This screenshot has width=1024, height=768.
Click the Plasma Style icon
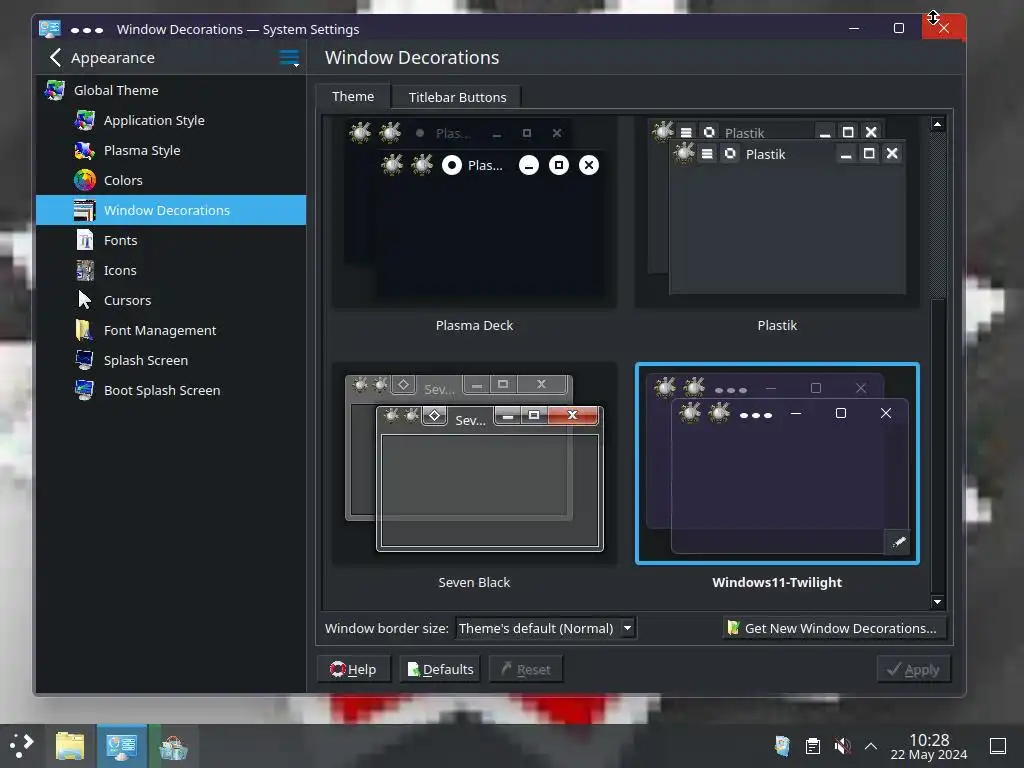coord(84,150)
